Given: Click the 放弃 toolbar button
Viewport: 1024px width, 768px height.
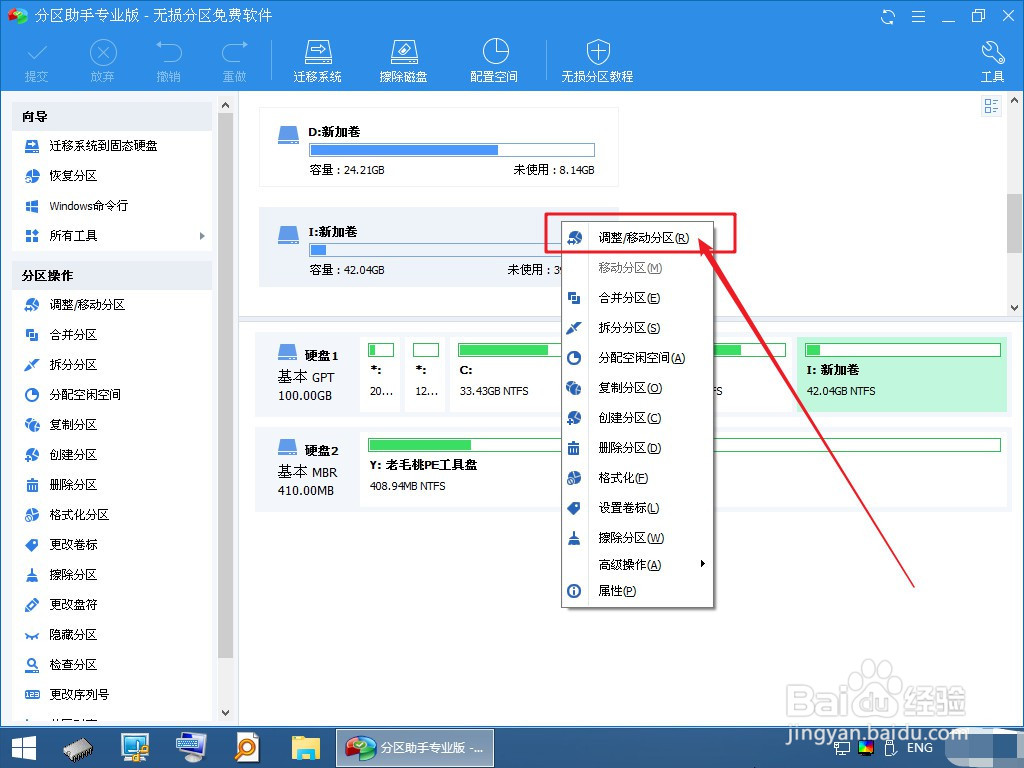Looking at the screenshot, I should (x=103, y=62).
